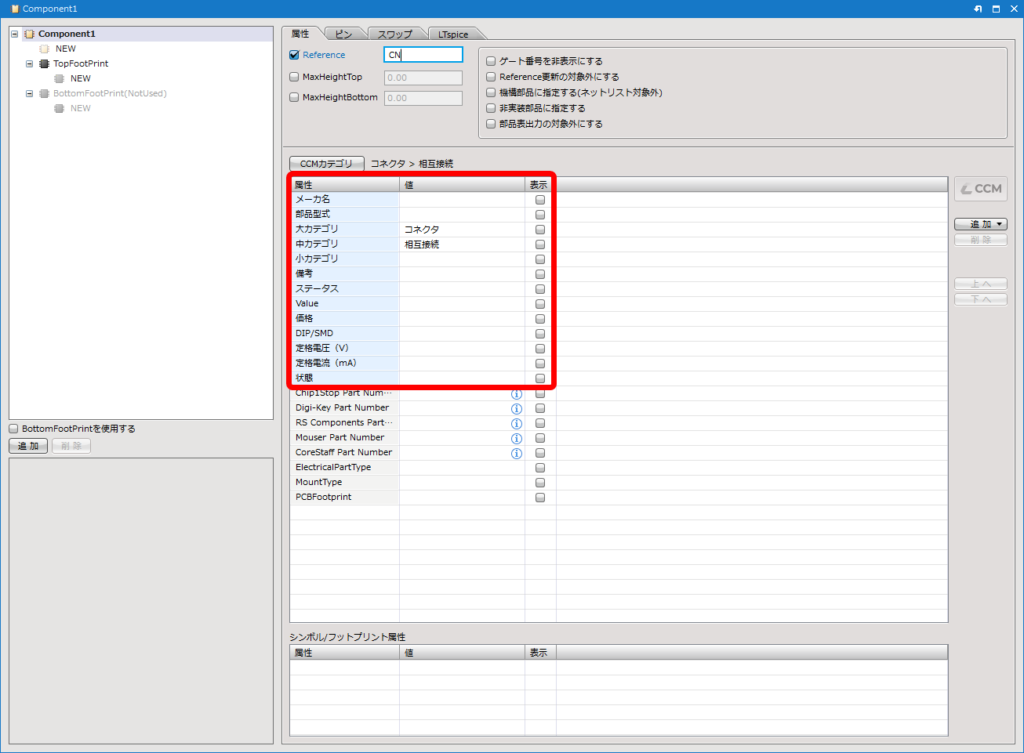1024x753 pixels.
Task: Click the BottomFootPrint(NotUsed) chip icon
Action: point(44,93)
